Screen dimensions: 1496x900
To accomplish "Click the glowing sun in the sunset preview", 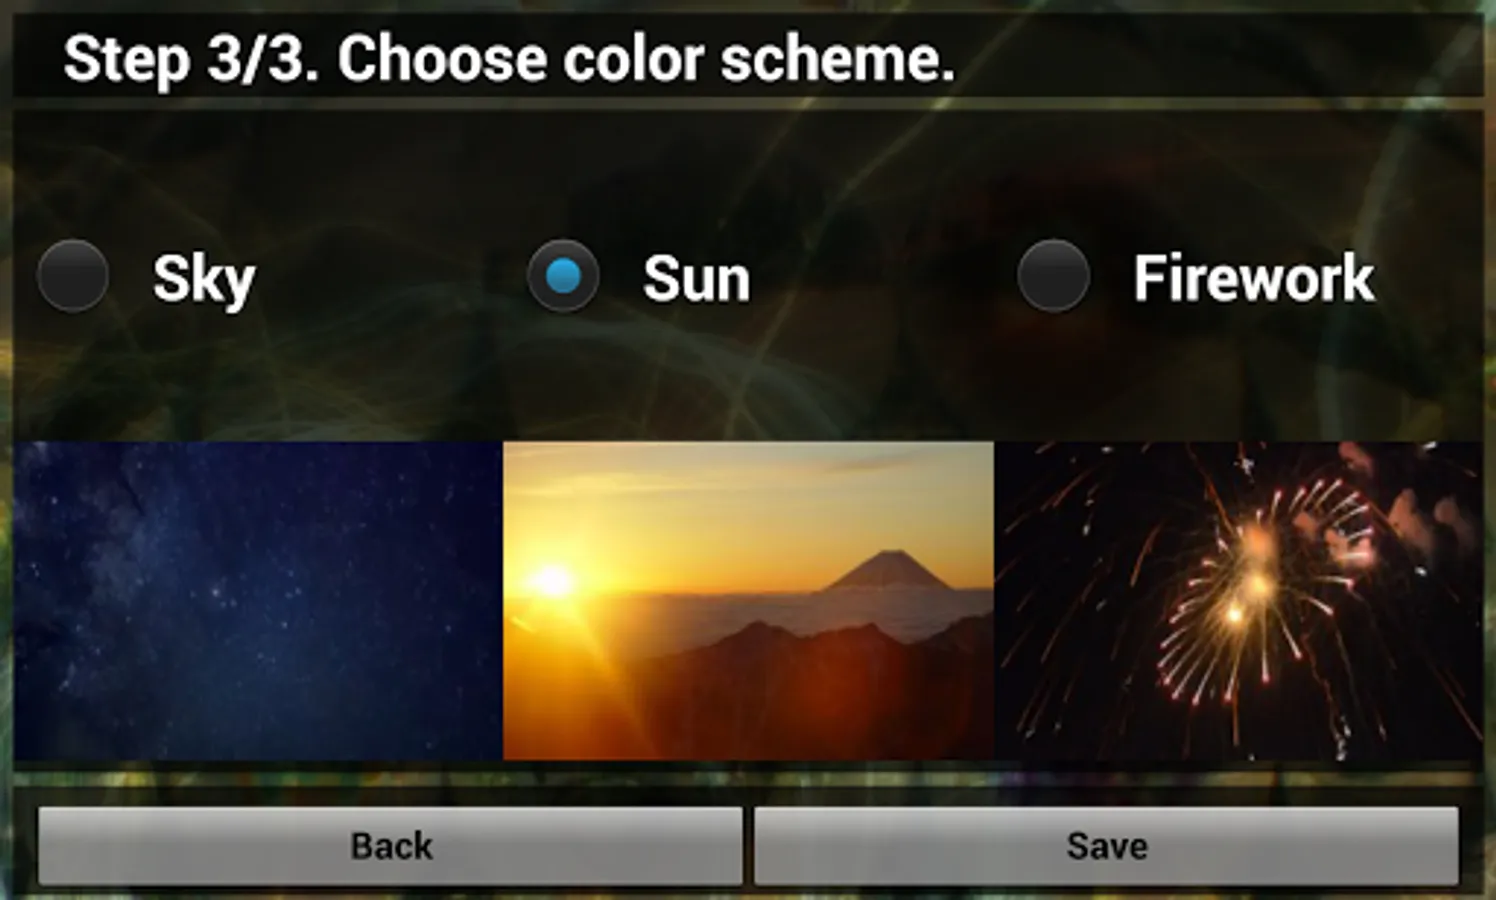I will pyautogui.click(x=551, y=582).
